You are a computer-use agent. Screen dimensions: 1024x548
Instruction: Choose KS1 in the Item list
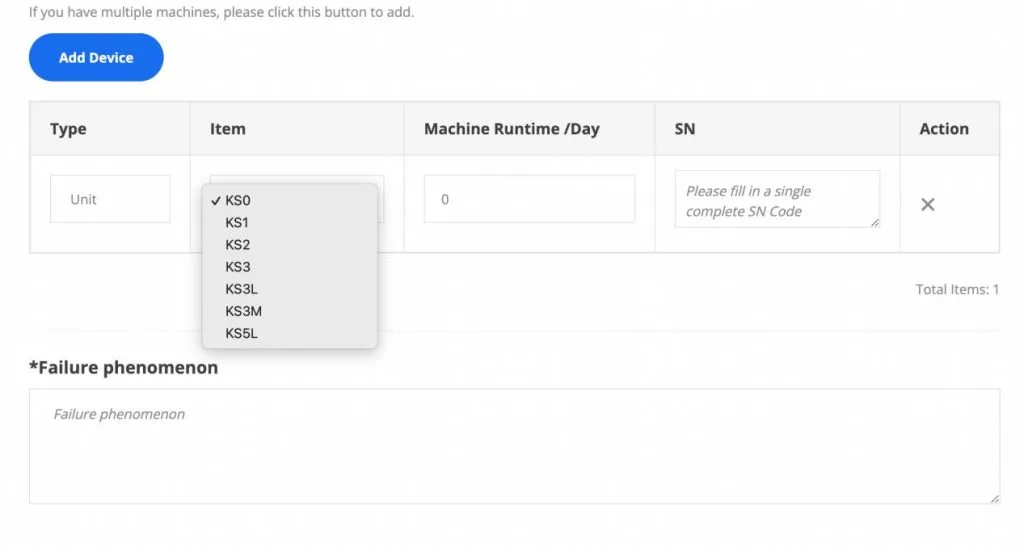pos(238,222)
